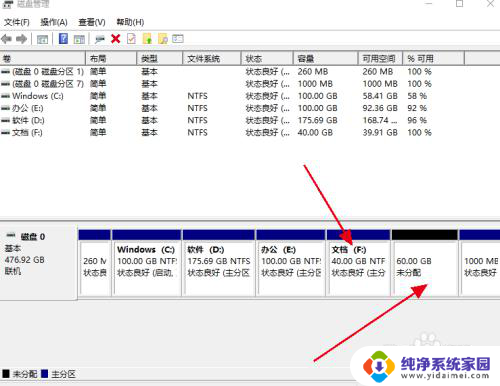This screenshot has height=386, width=500.
Task: Click the 96 % available cell
Action: click(417, 120)
